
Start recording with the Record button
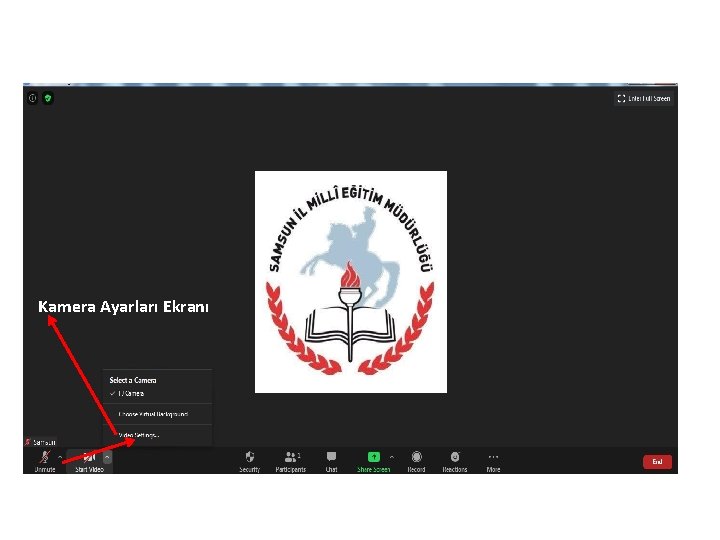416,461
